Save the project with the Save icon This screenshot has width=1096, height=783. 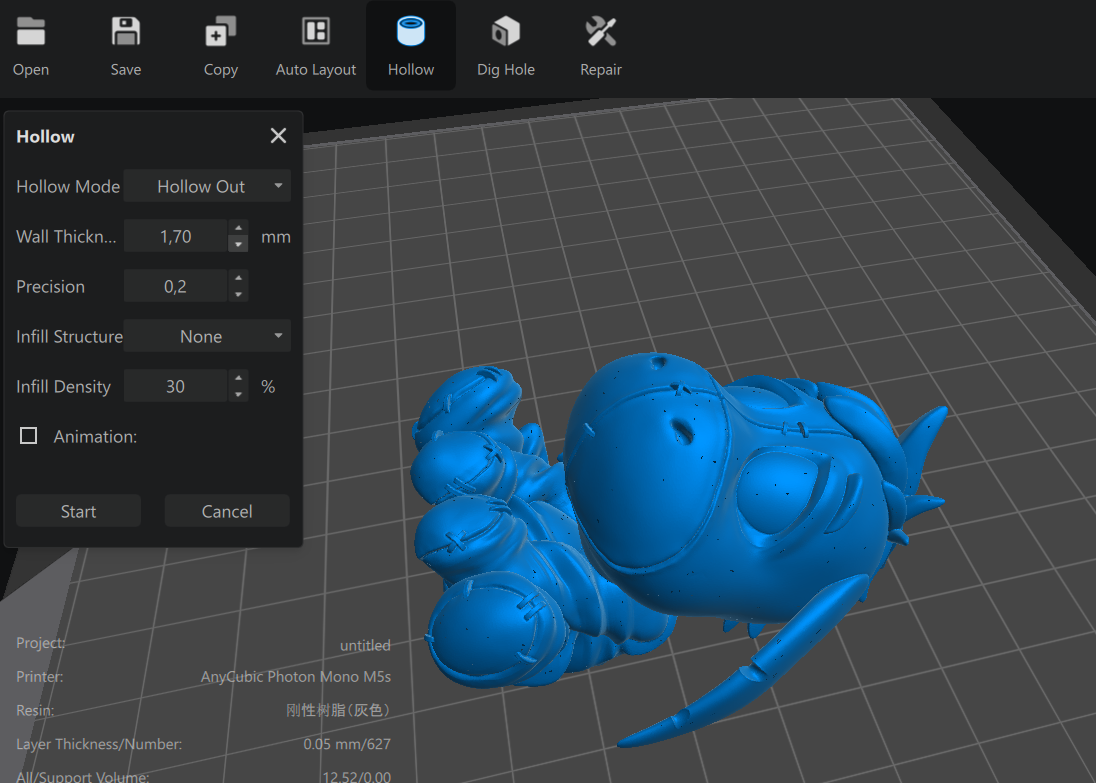126,31
